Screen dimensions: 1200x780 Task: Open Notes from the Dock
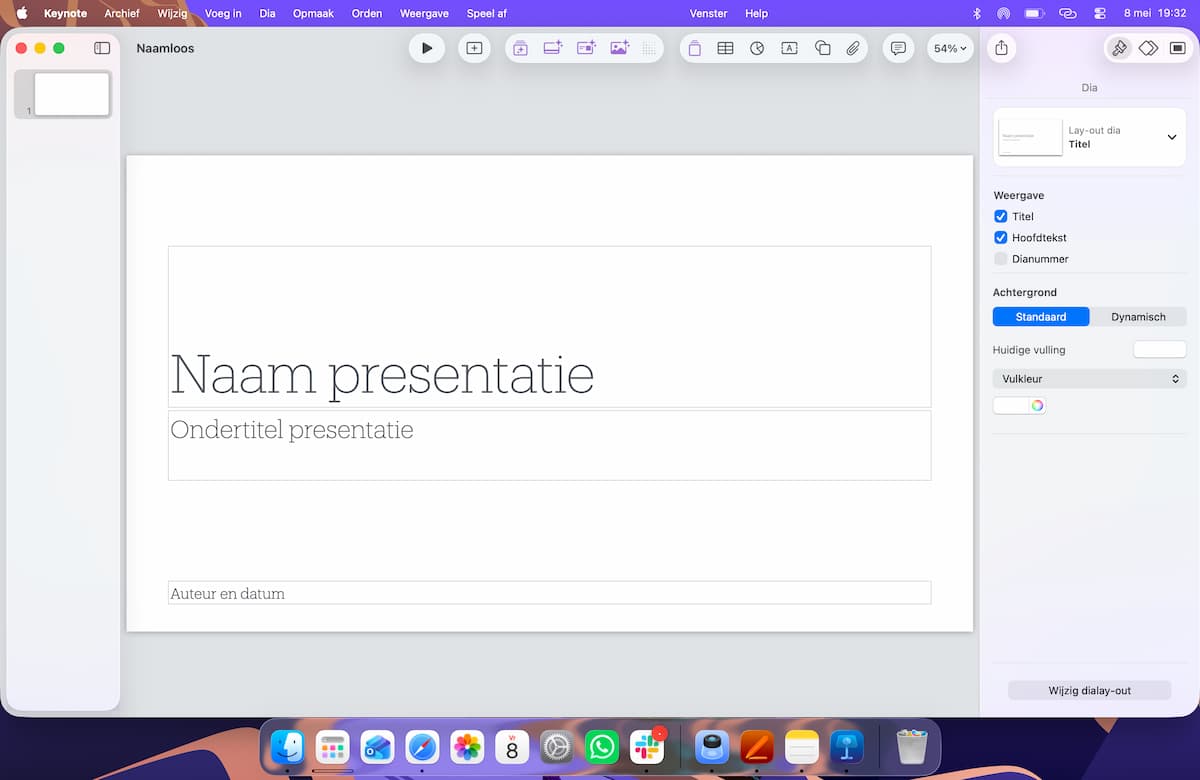click(x=802, y=747)
